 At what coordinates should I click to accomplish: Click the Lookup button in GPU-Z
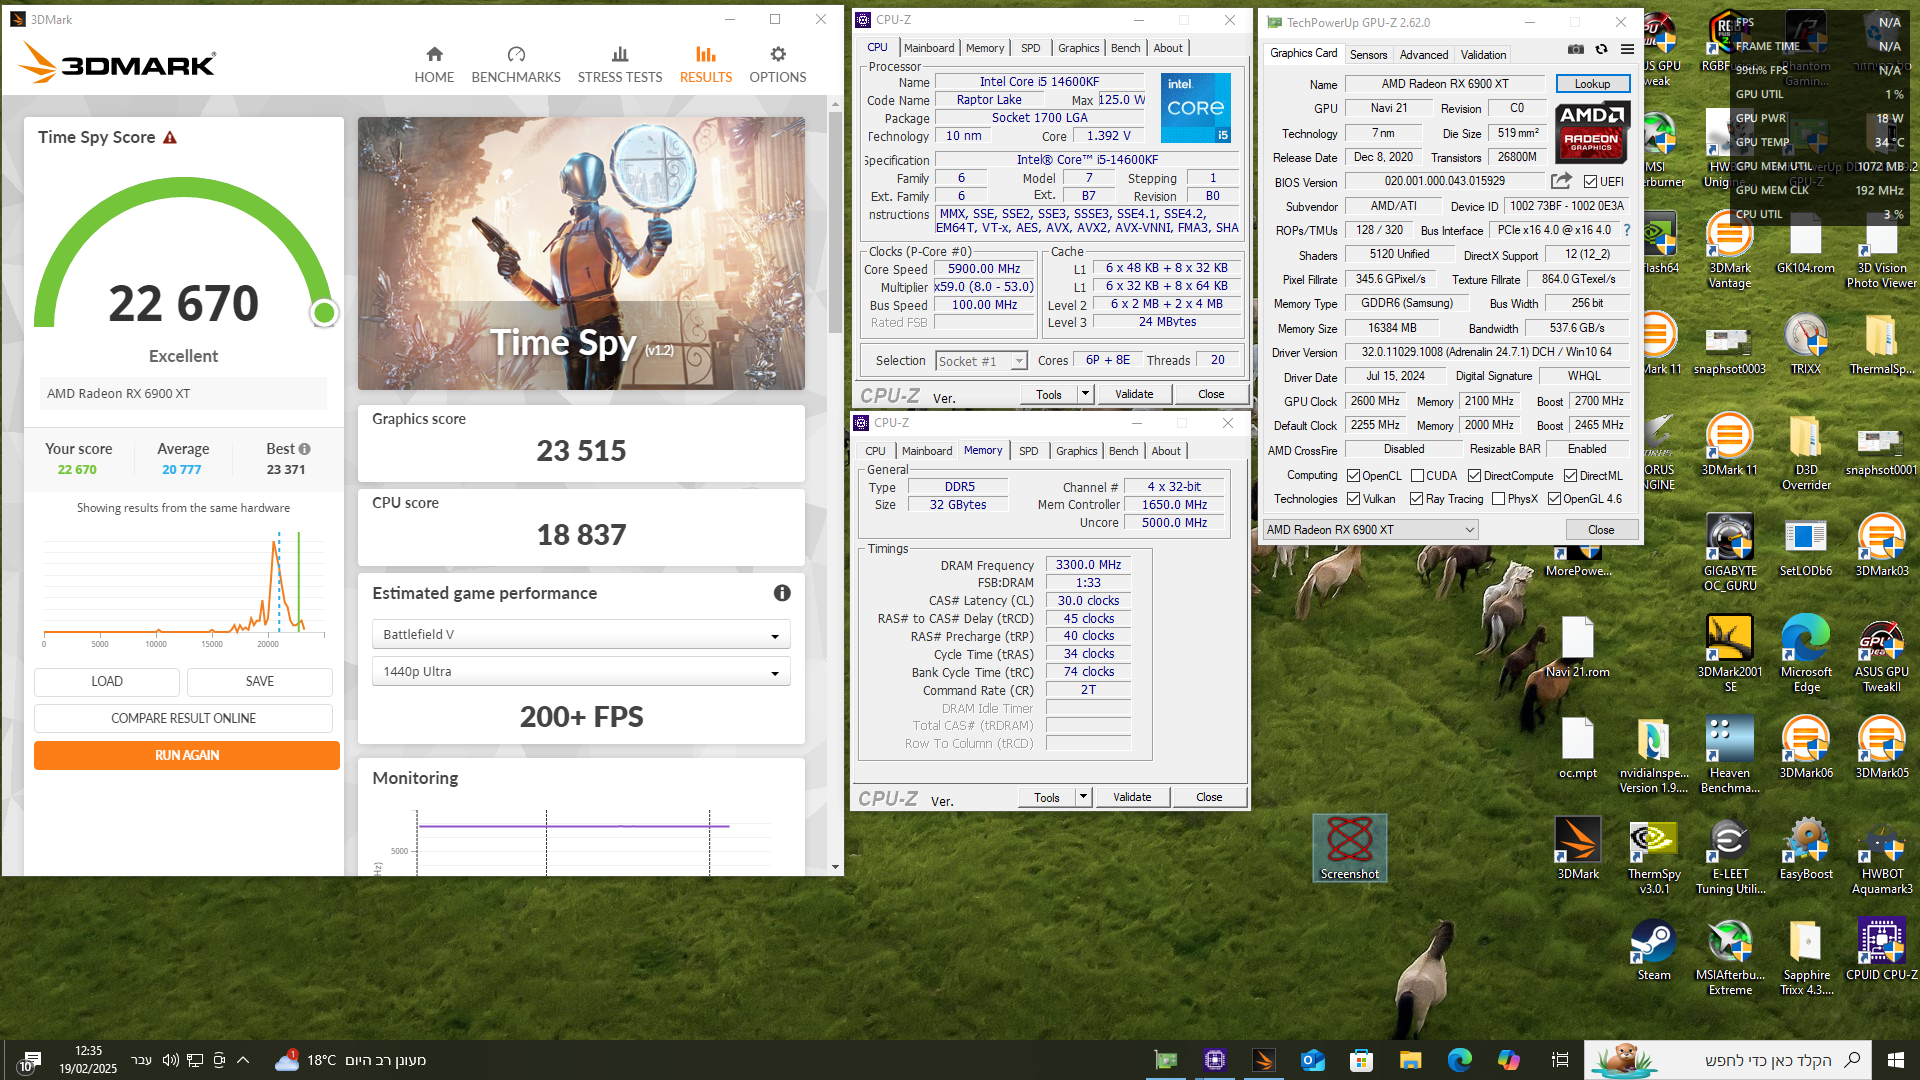click(x=1592, y=84)
